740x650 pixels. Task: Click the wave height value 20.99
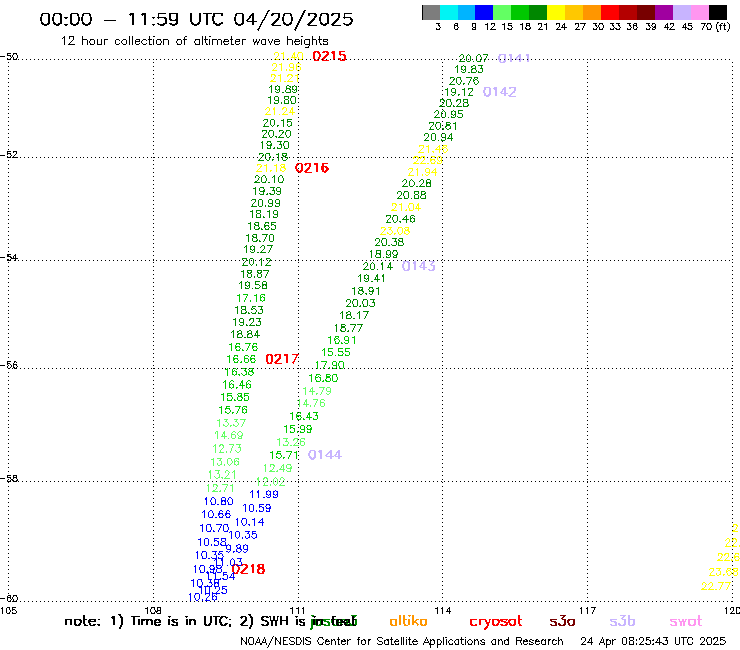266,203
